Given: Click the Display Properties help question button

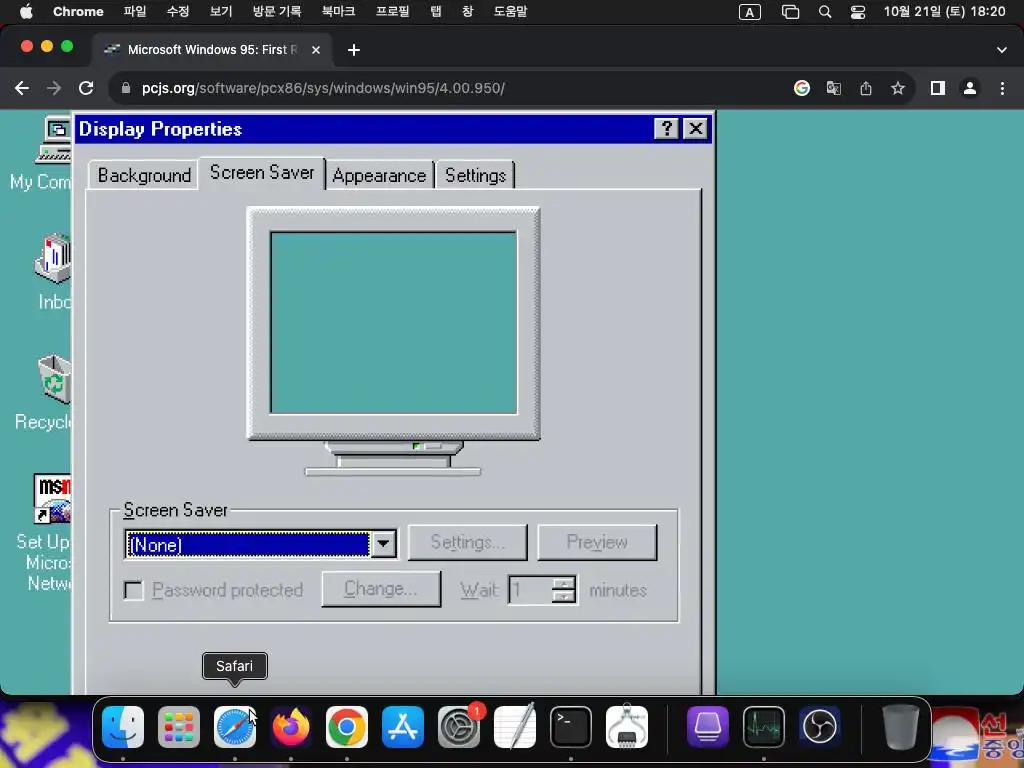Looking at the screenshot, I should 667,129.
